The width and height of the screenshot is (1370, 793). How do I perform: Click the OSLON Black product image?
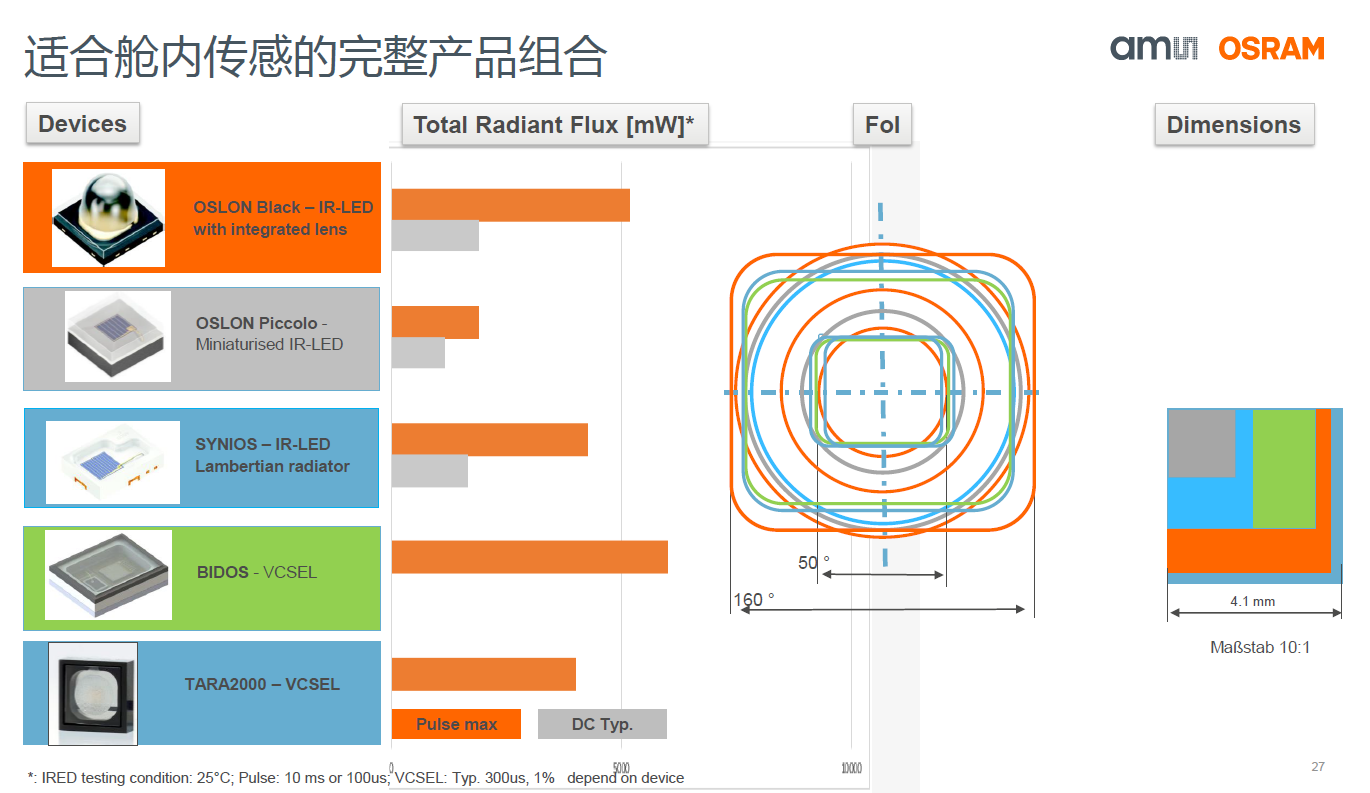108,218
